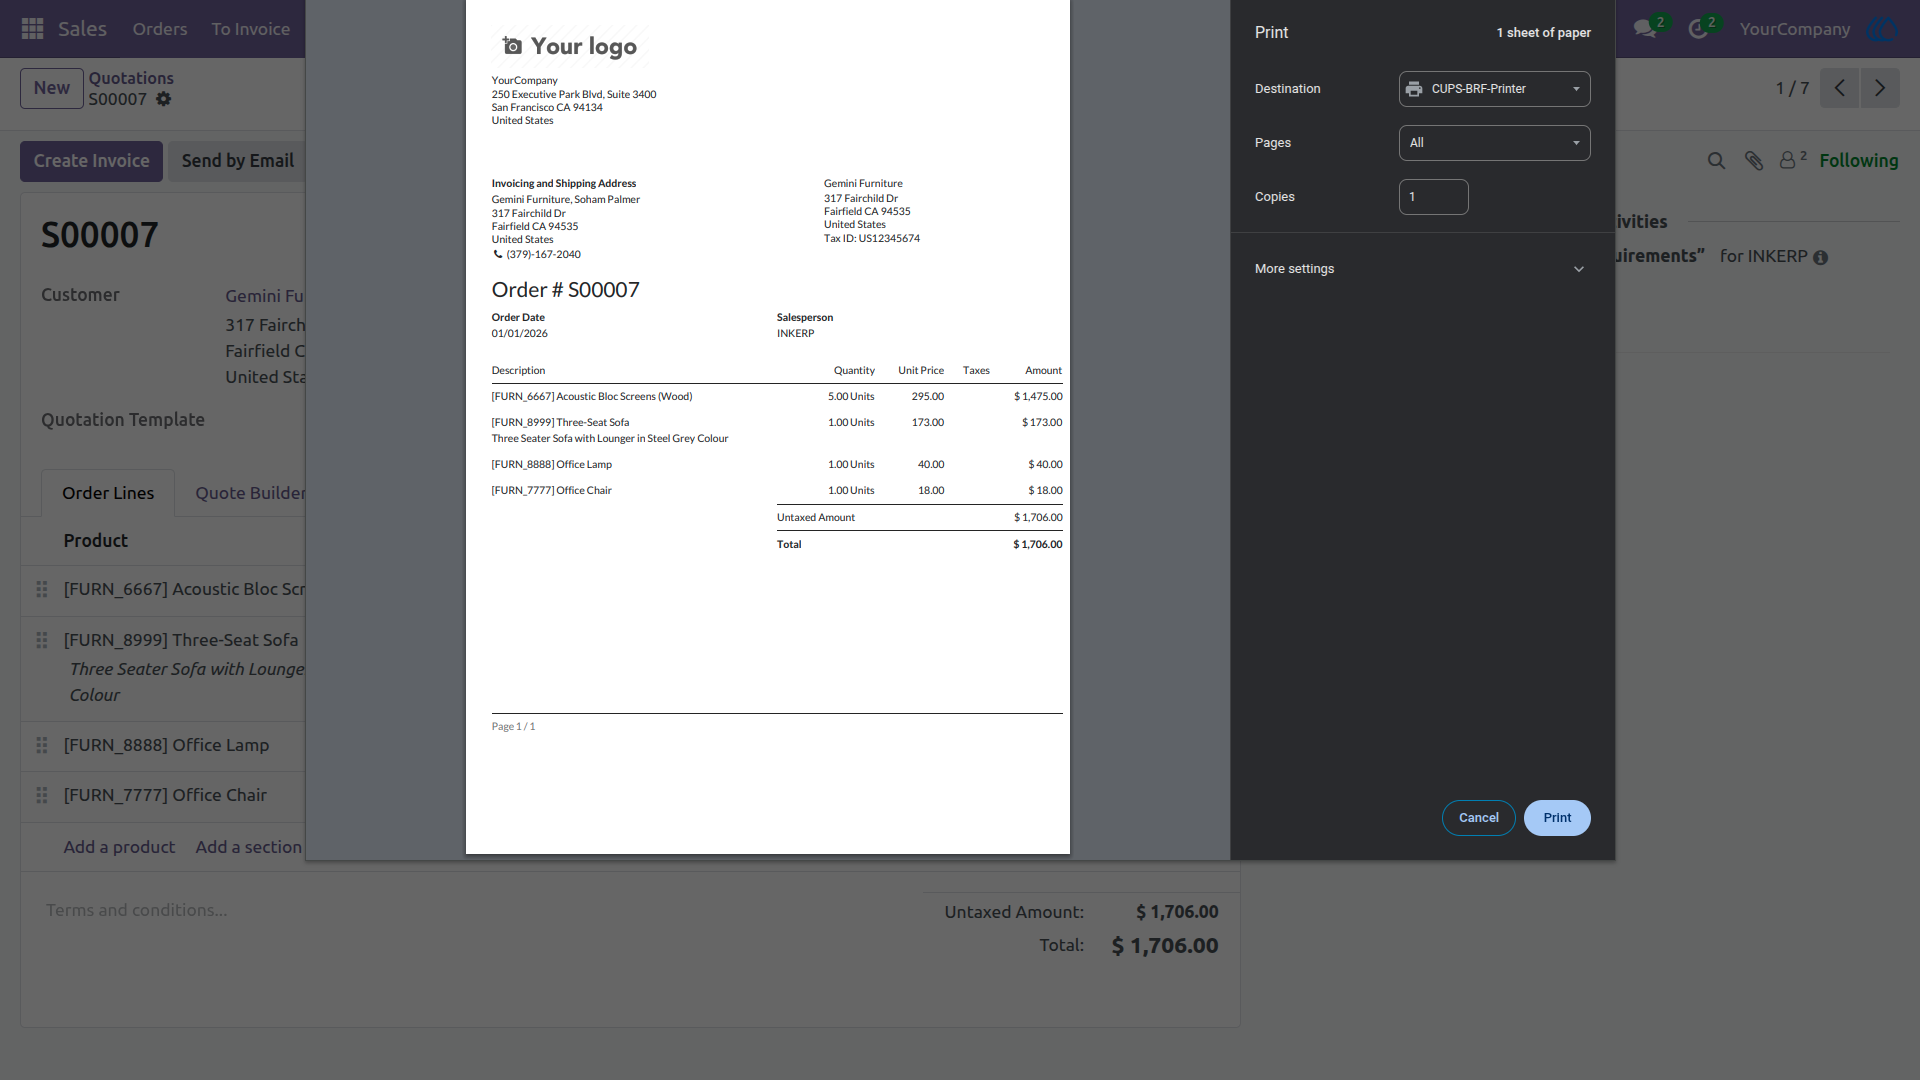Click the attachments paperclip icon

tap(1754, 161)
